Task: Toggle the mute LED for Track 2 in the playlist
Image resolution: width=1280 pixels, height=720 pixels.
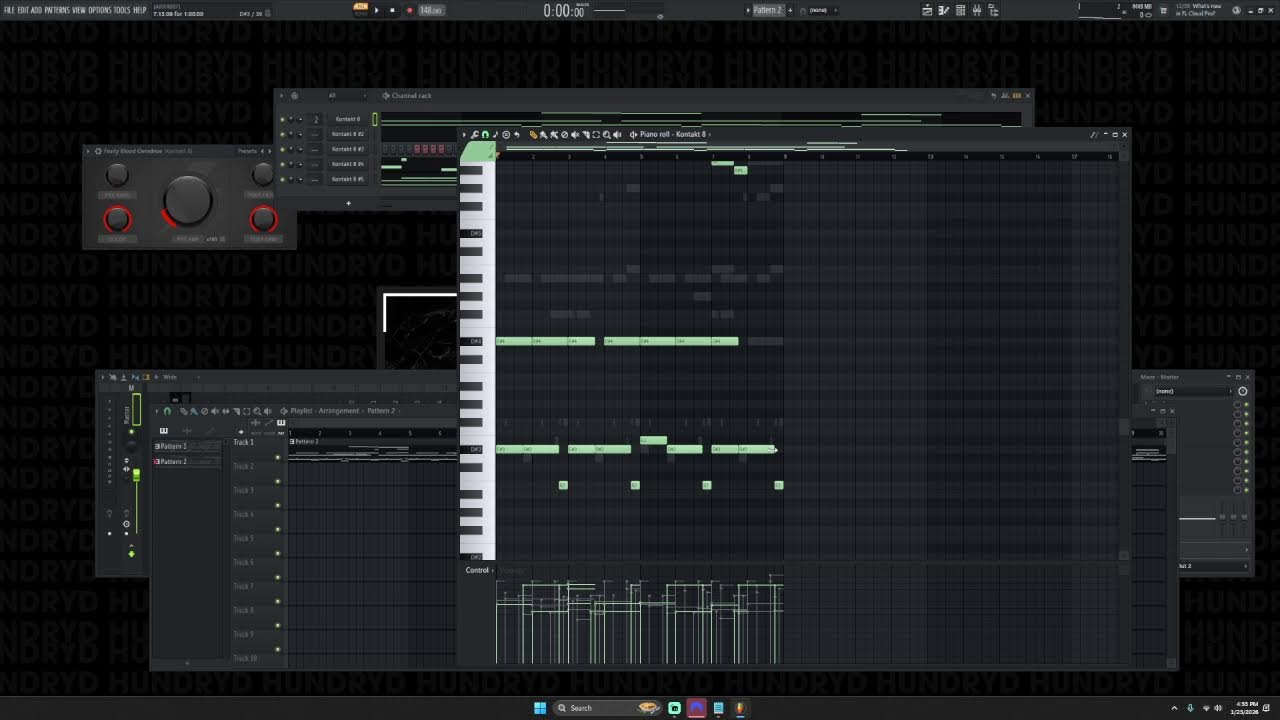Action: (x=278, y=482)
